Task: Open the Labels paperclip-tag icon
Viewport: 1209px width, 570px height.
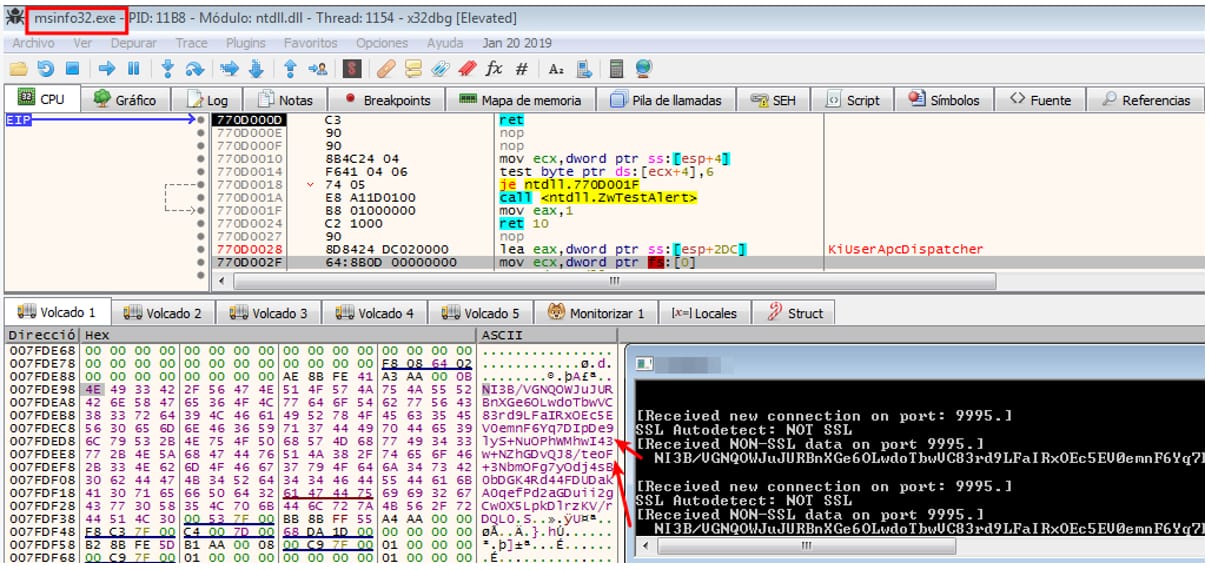Action: (440, 69)
